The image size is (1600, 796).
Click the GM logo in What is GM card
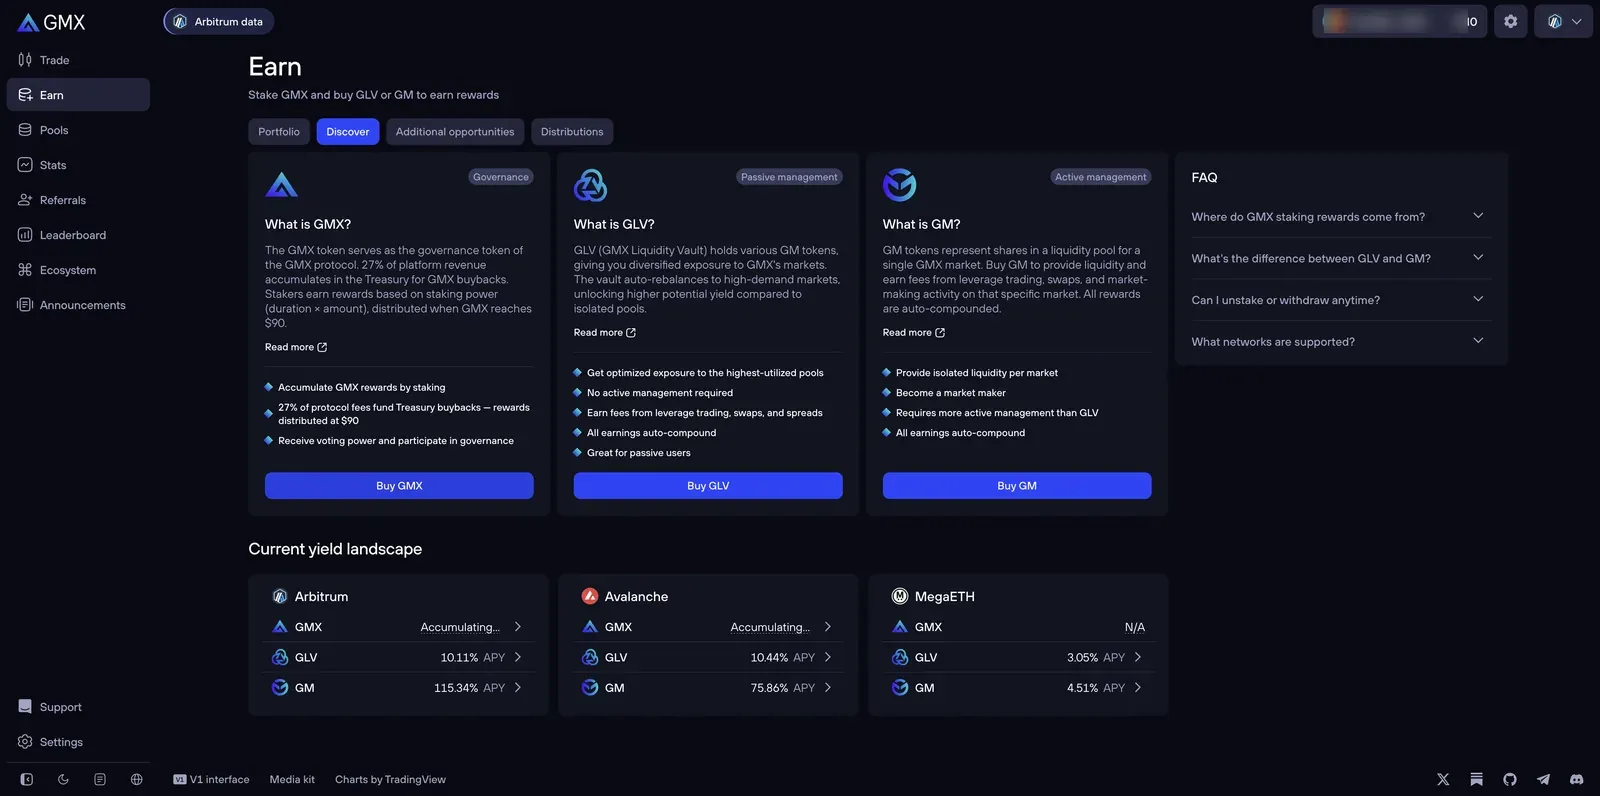click(900, 185)
